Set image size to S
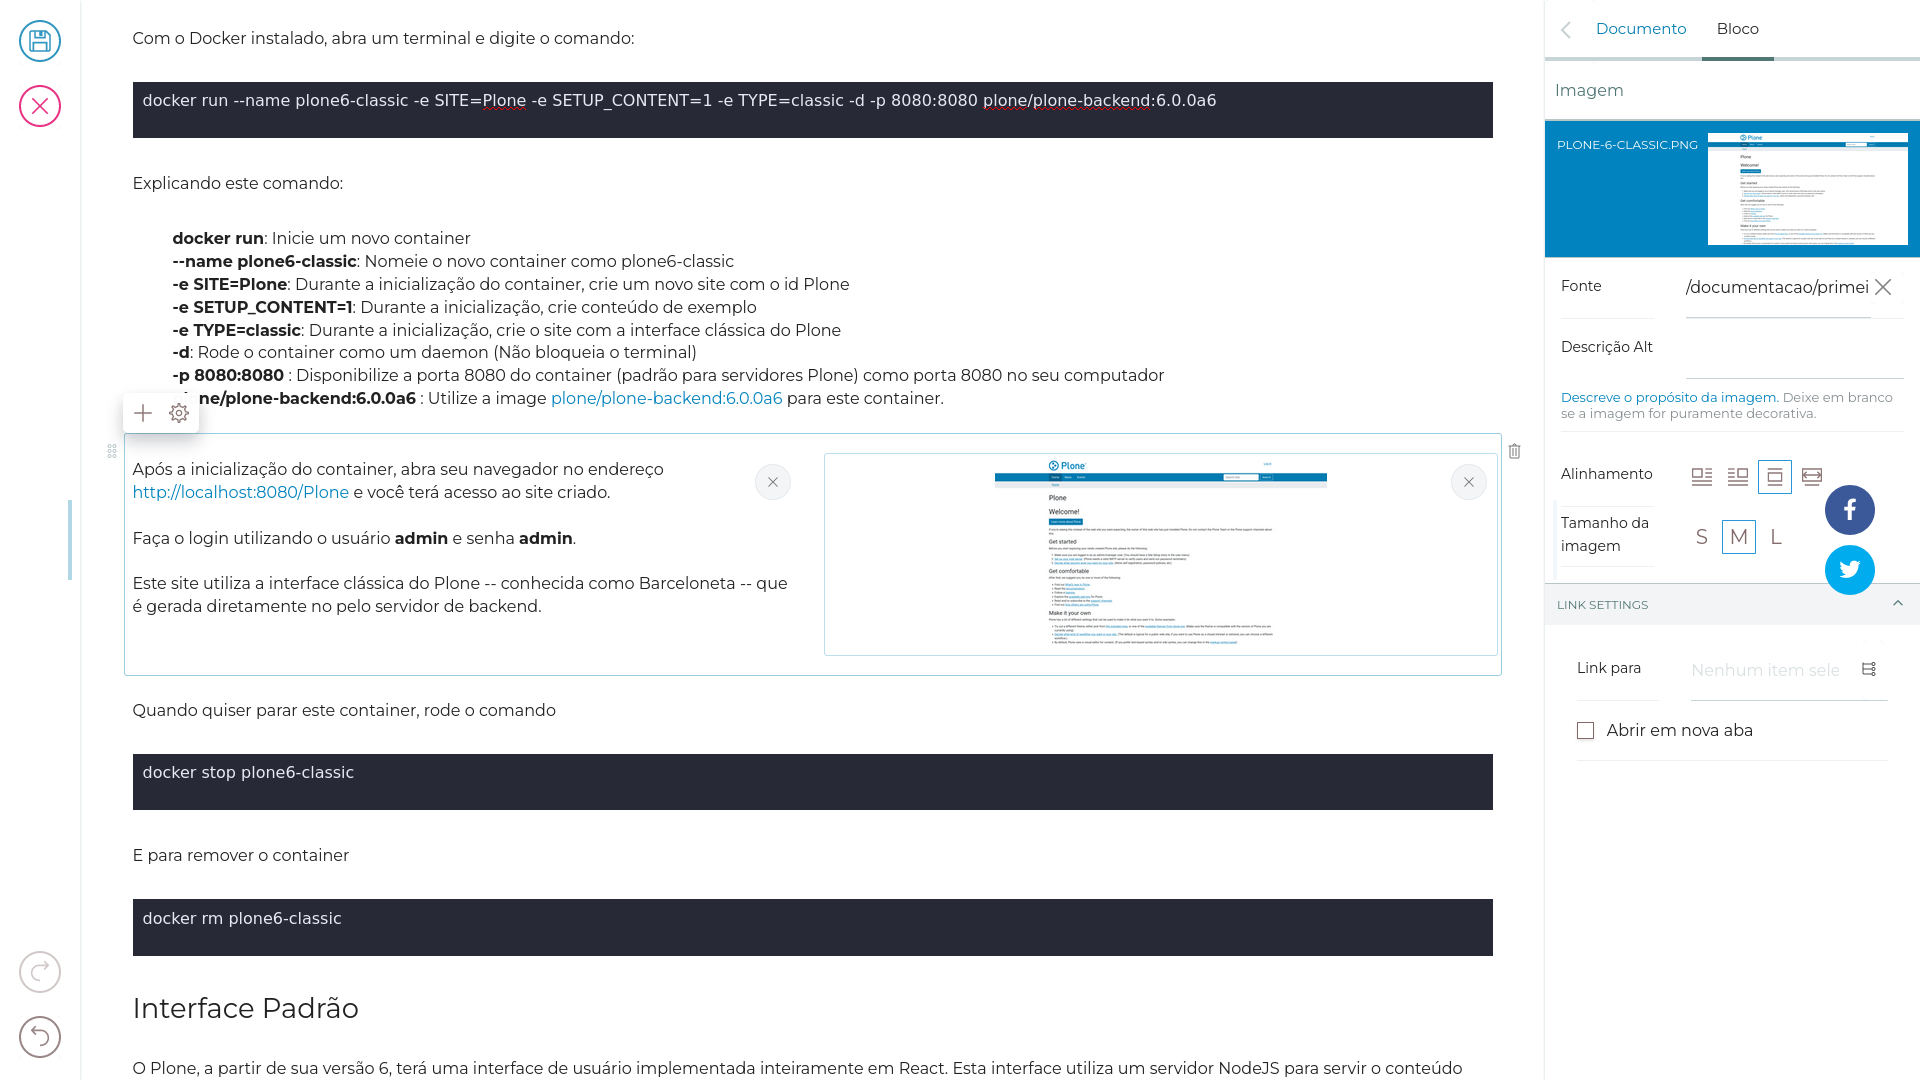This screenshot has width=1920, height=1080. point(1702,537)
